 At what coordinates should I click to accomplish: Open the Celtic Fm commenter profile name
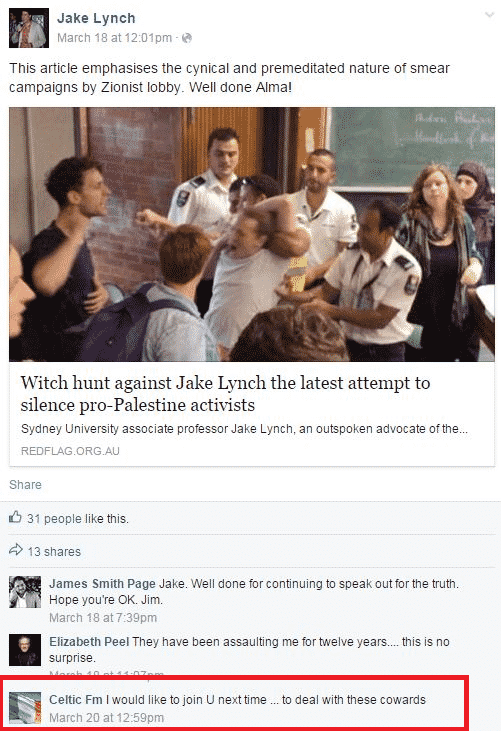point(76,700)
